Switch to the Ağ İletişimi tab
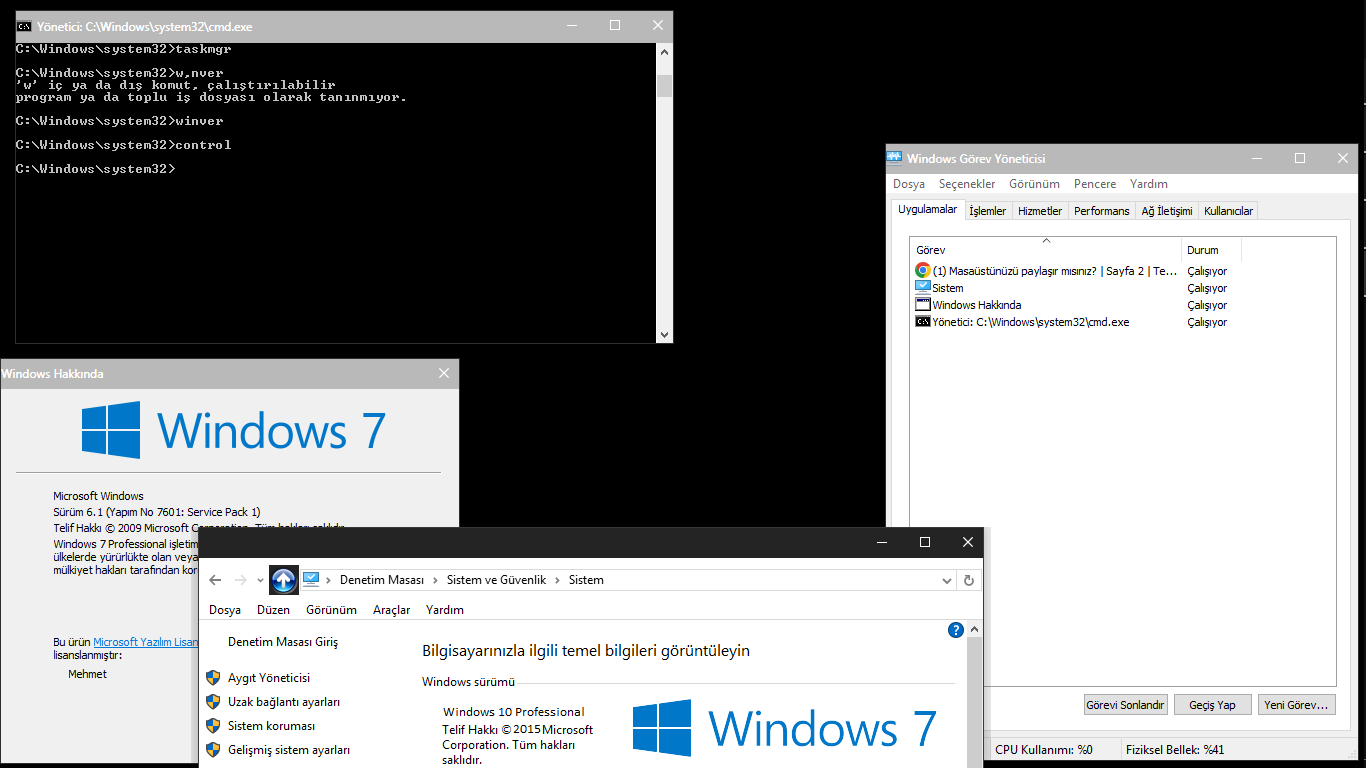The image size is (1366, 768). pyautogui.click(x=1167, y=211)
